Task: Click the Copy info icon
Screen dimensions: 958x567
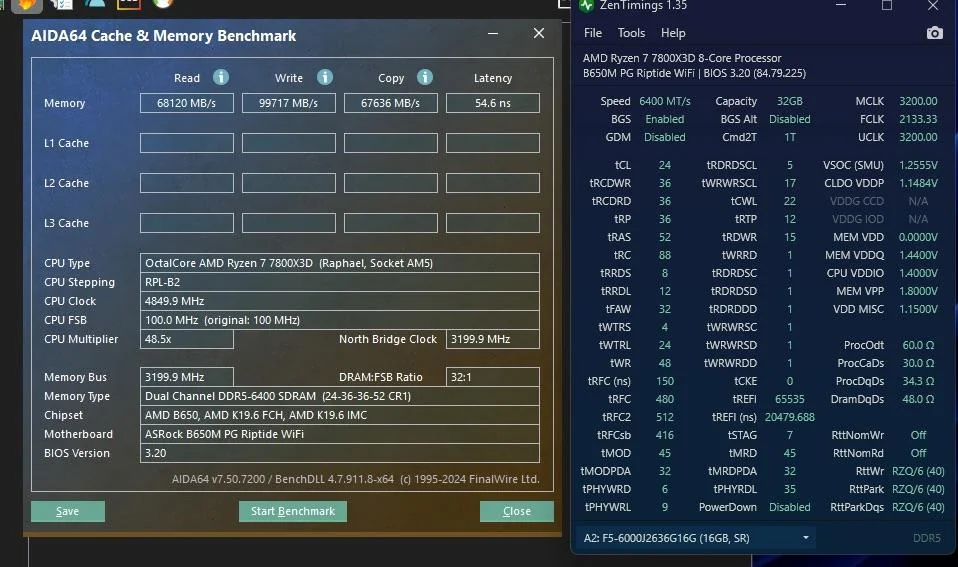Action: pyautogui.click(x=425, y=77)
